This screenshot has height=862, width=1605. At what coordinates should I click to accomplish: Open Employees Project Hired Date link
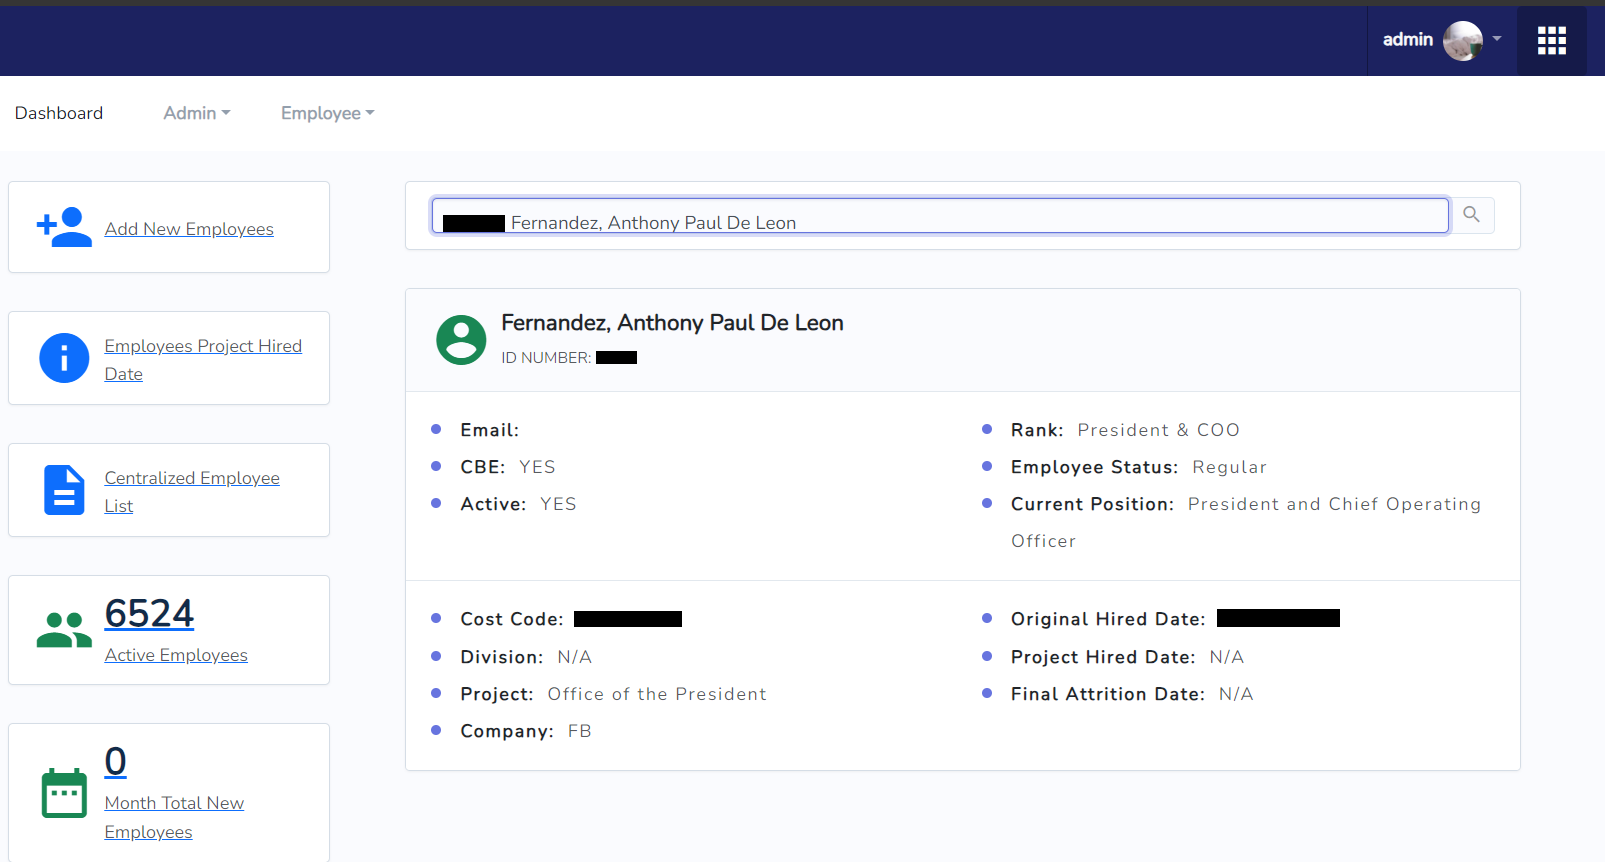[203, 346]
